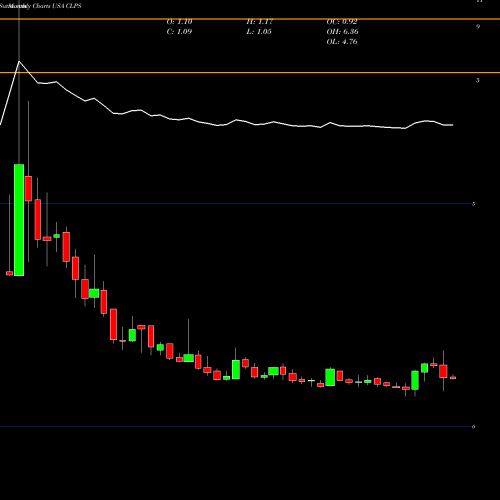Image resolution: width=500 pixels, height=500 pixels.
Task: Click the close price 'C: 1.09'
Action: (179, 32)
